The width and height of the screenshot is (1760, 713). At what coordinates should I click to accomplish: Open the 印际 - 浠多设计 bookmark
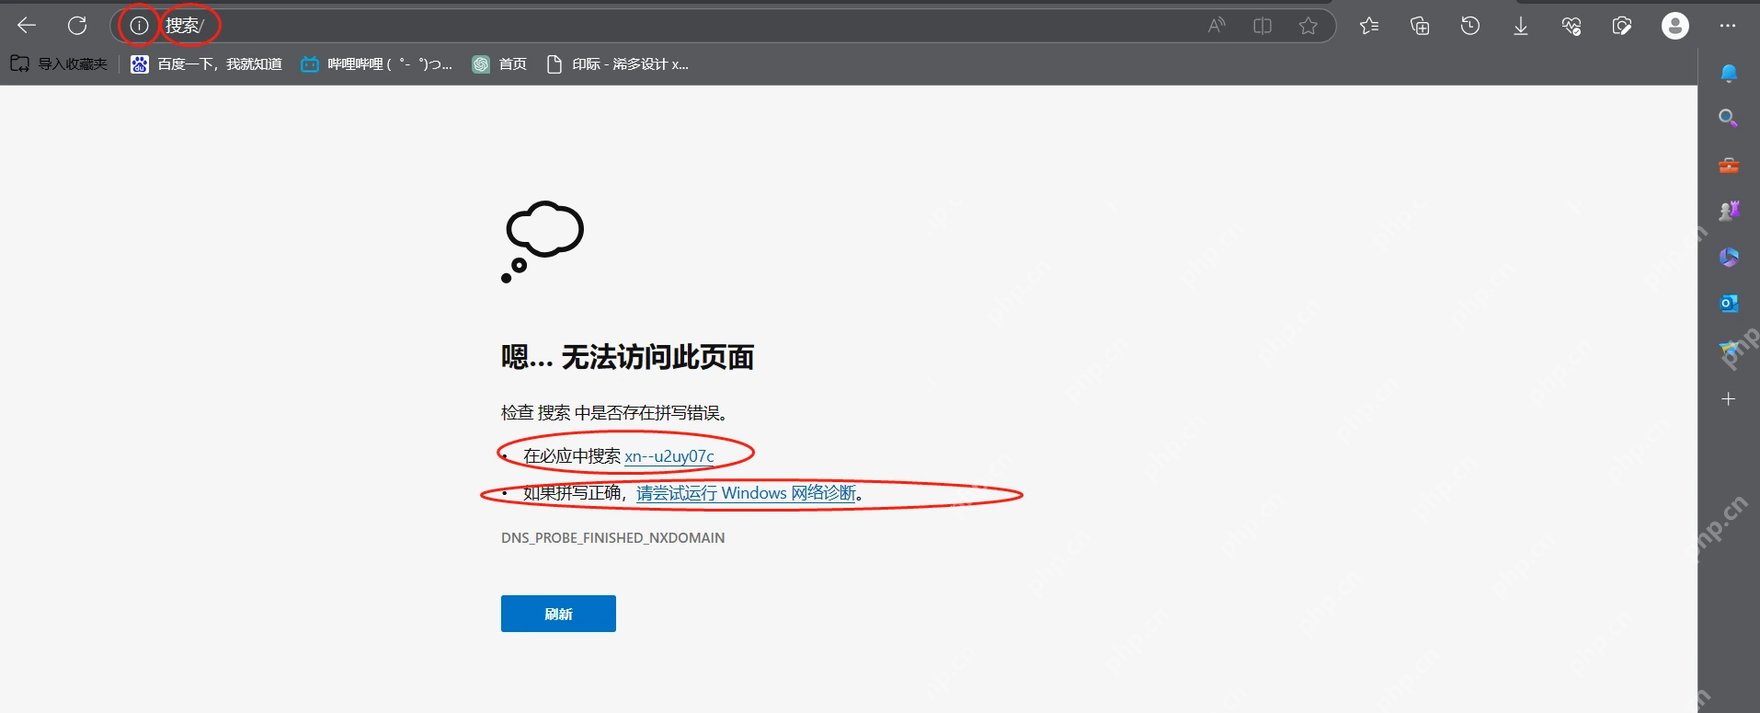[618, 64]
